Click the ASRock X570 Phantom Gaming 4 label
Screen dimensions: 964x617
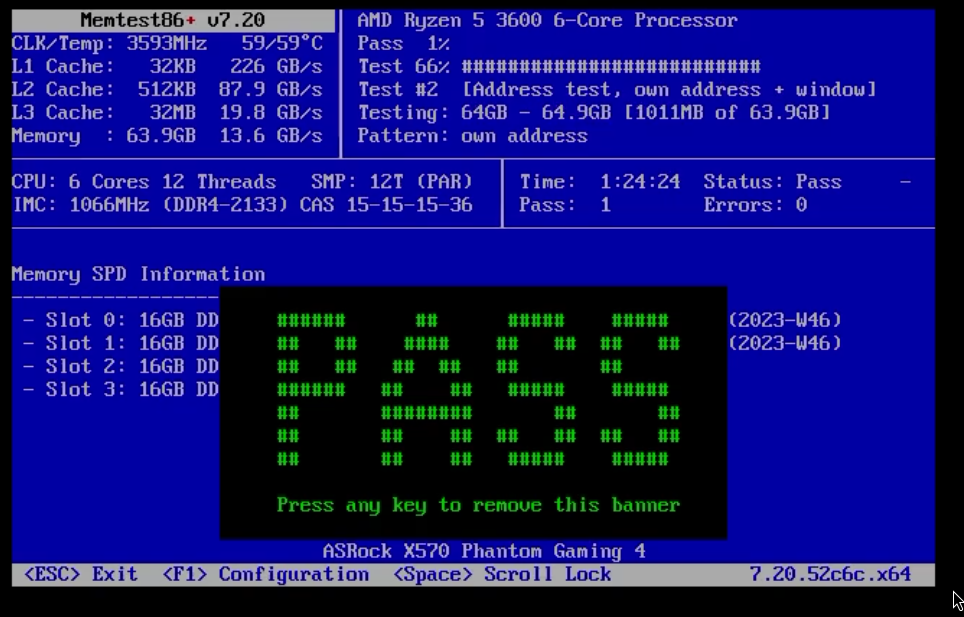pyautogui.click(x=483, y=551)
